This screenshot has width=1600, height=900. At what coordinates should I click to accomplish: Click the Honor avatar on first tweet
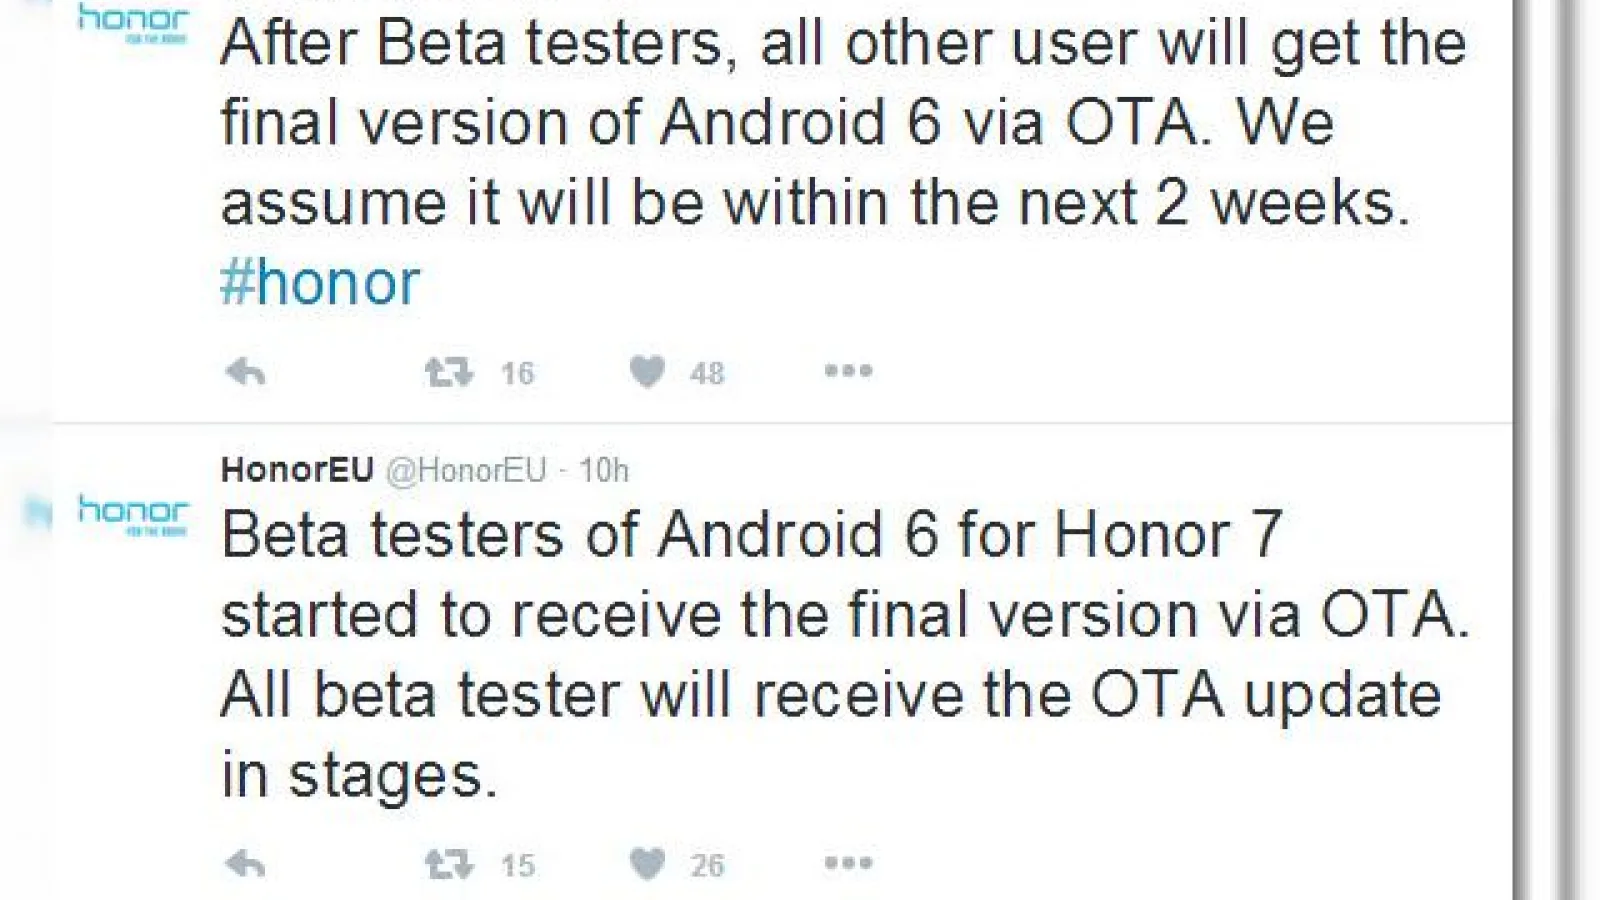point(133,24)
